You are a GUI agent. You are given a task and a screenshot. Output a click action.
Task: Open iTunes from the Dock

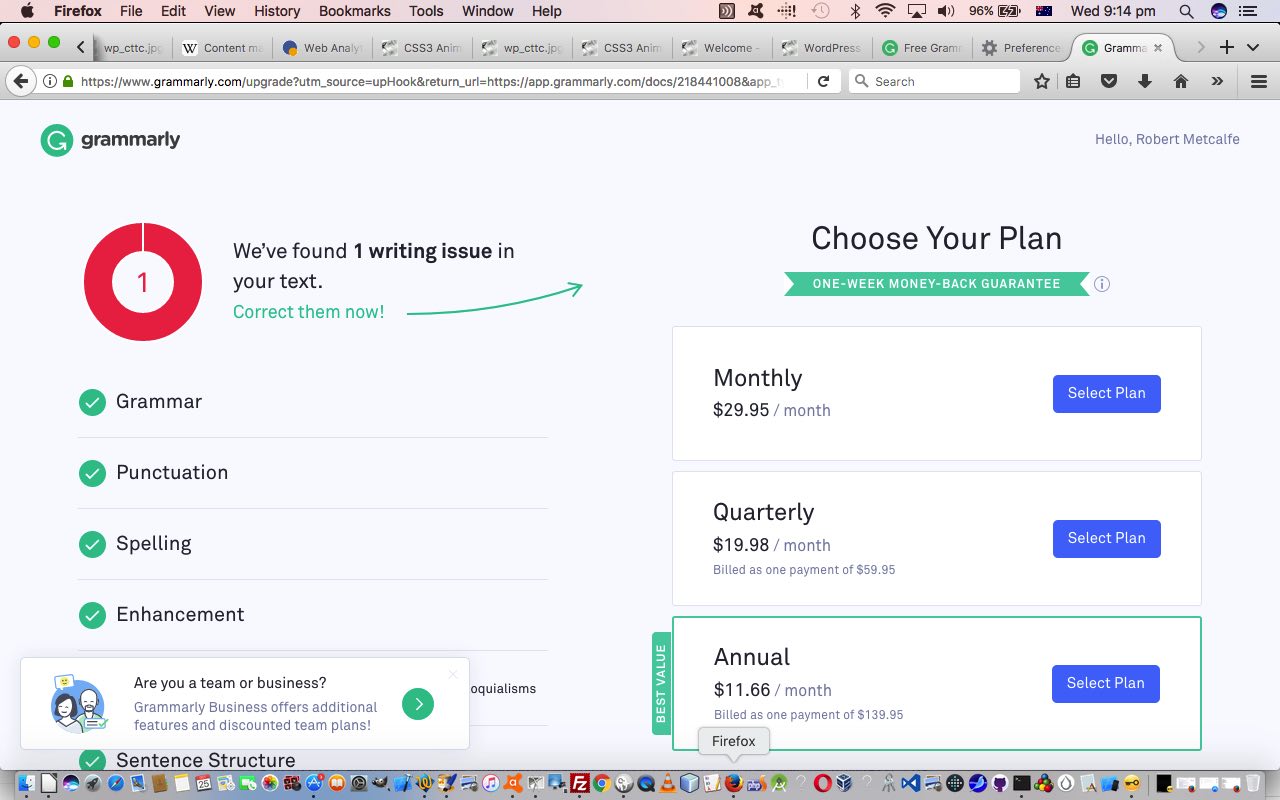[x=490, y=782]
